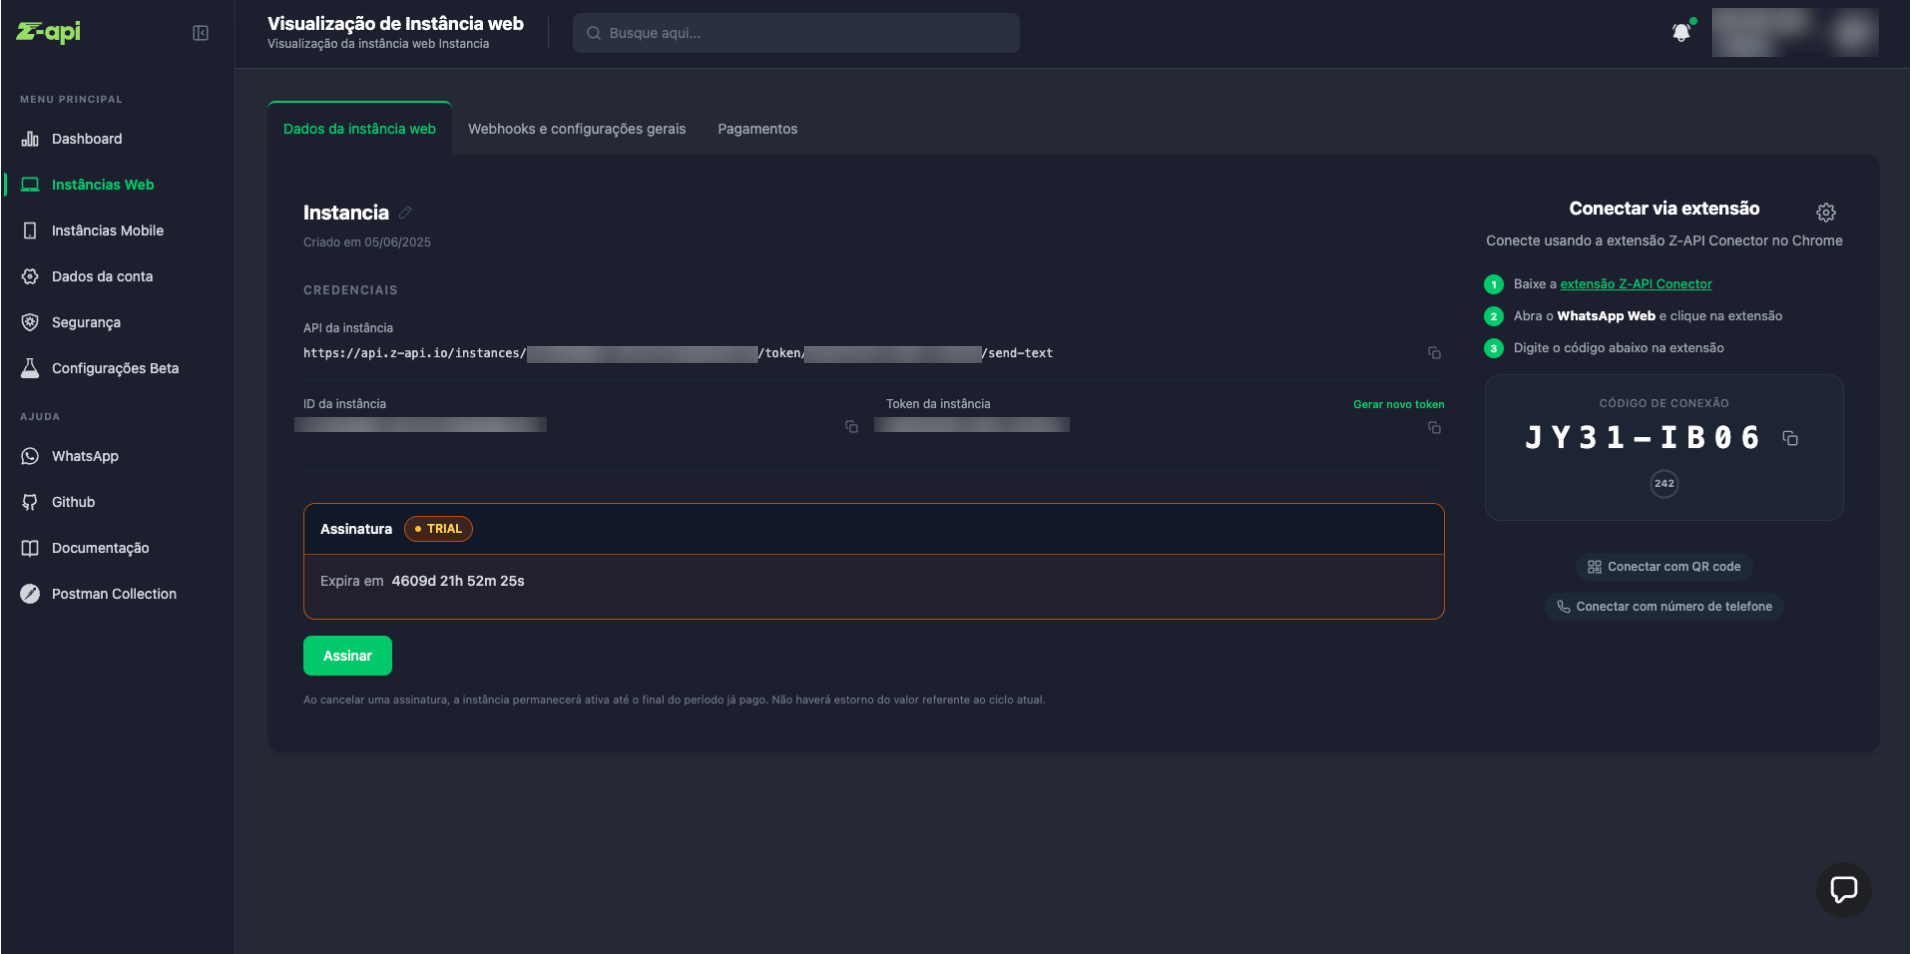
Task: Open the gear settings for Conectar via extensão
Action: tap(1826, 212)
